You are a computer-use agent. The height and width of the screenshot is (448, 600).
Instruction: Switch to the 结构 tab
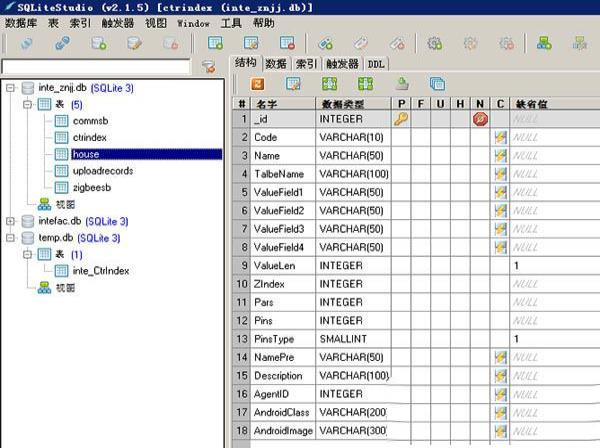click(246, 63)
